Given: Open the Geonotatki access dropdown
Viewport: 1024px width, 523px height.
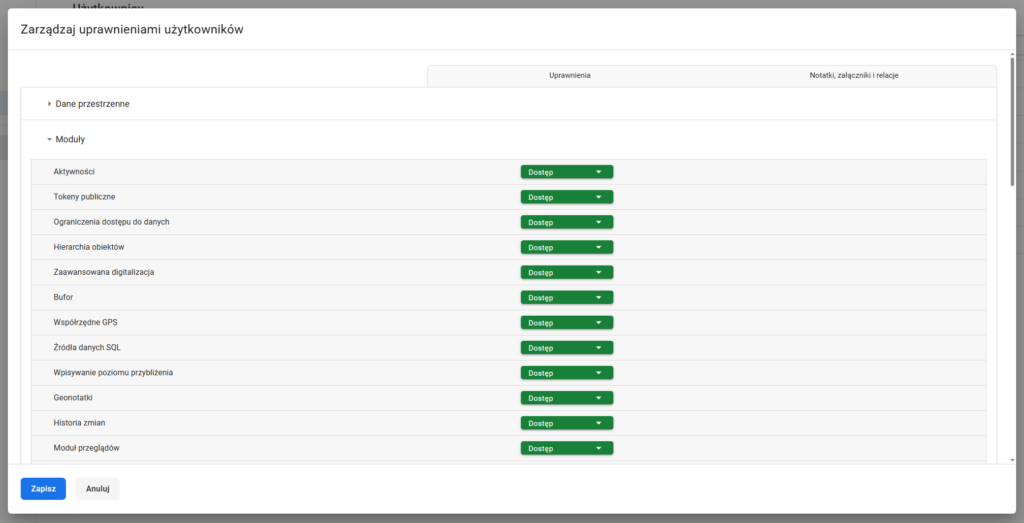Looking at the screenshot, I should click(x=566, y=398).
